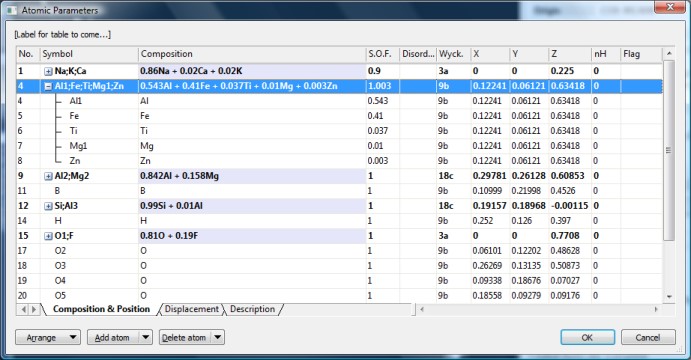Click S.O.F. value 1.003

pos(379,86)
